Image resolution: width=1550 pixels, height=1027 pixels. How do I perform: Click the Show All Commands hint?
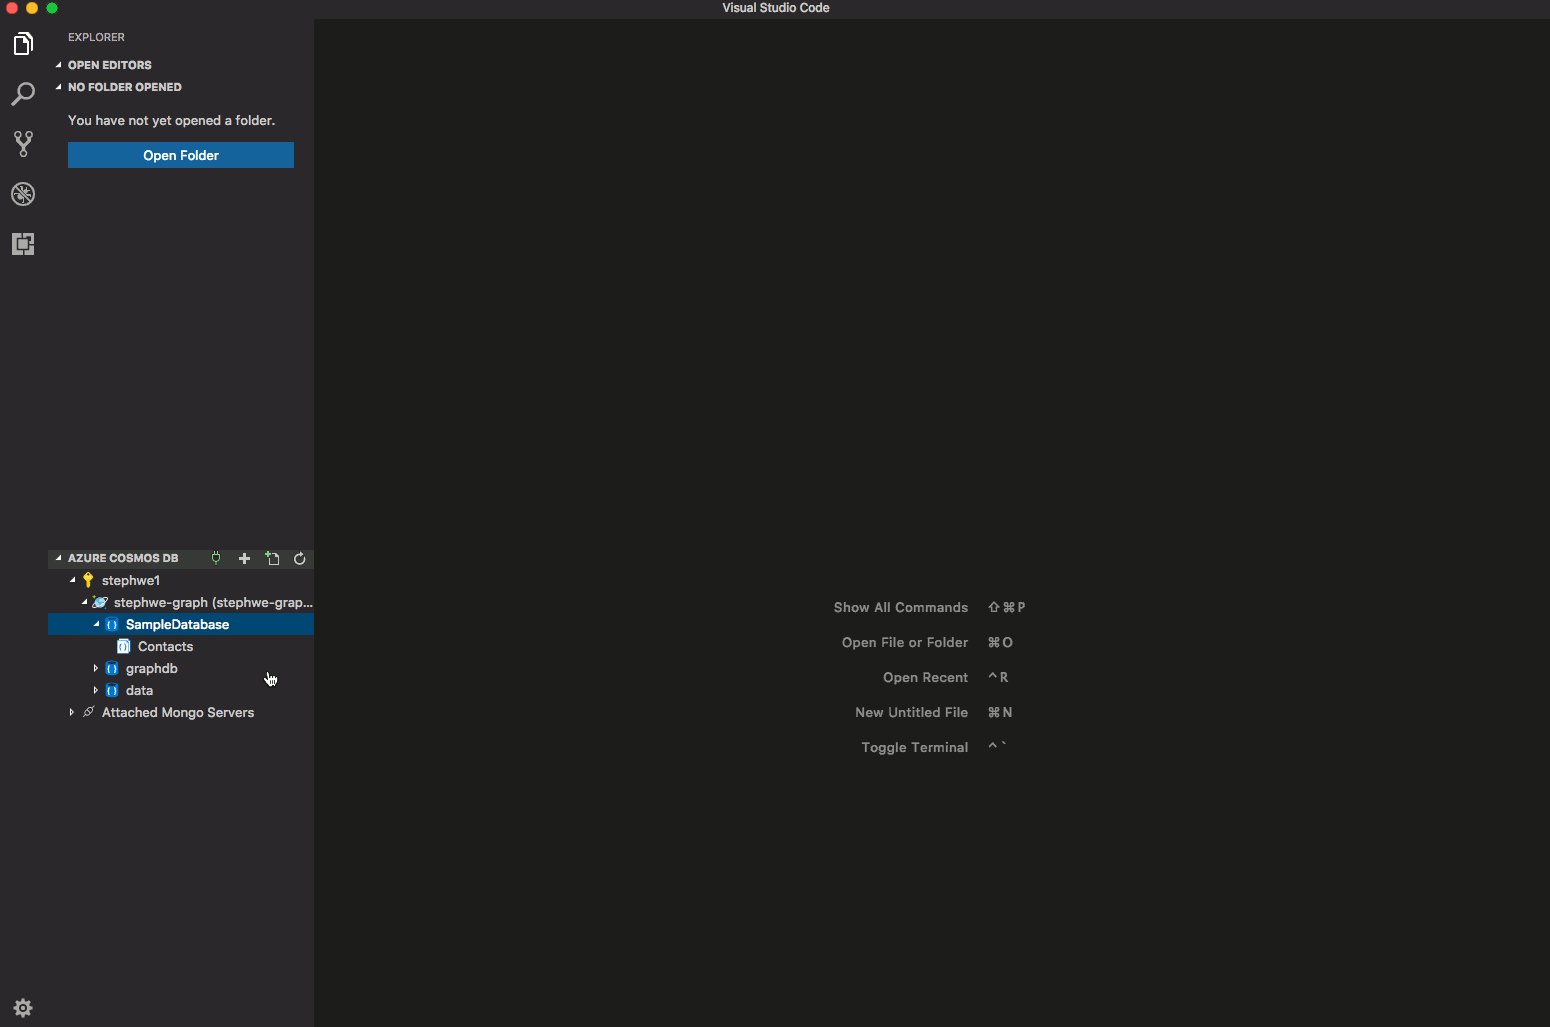point(901,607)
